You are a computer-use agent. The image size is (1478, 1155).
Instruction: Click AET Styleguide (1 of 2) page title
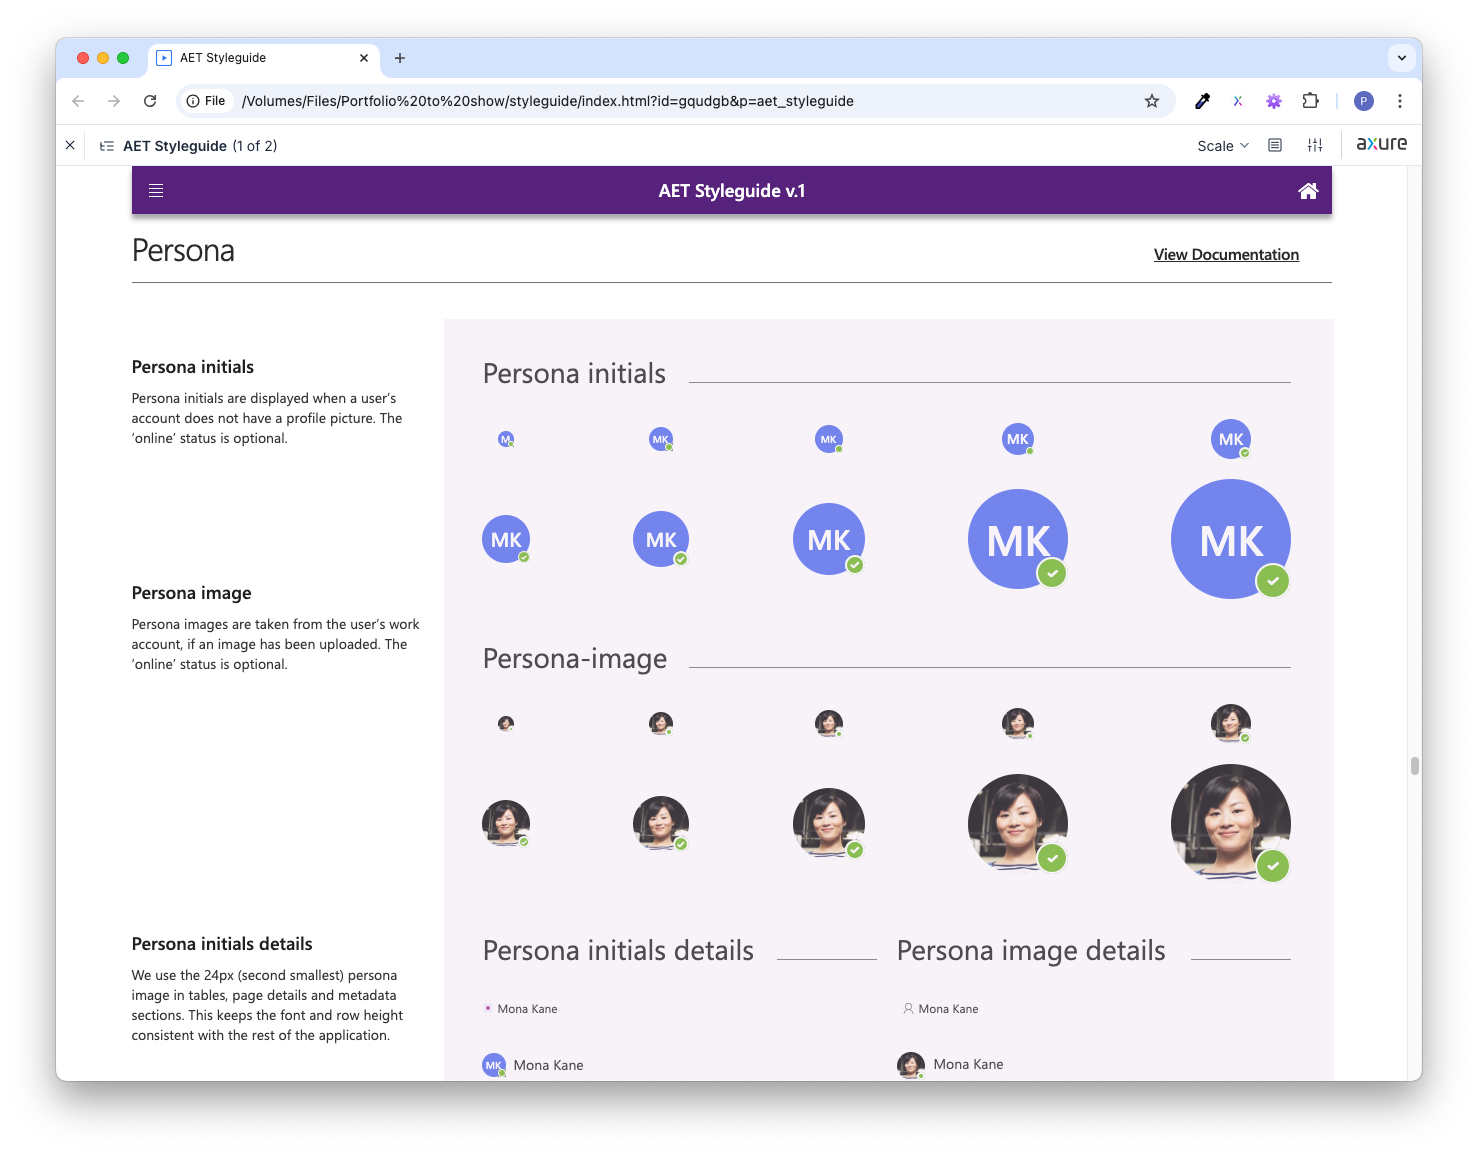point(200,146)
